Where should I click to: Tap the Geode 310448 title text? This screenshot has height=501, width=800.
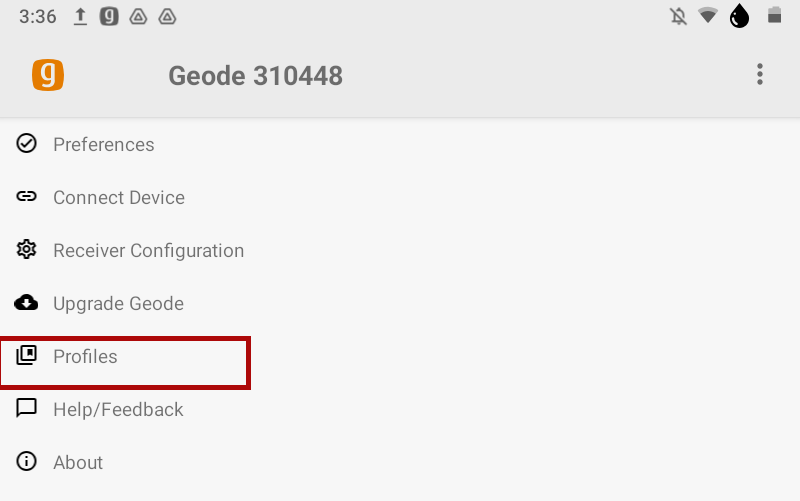click(255, 76)
